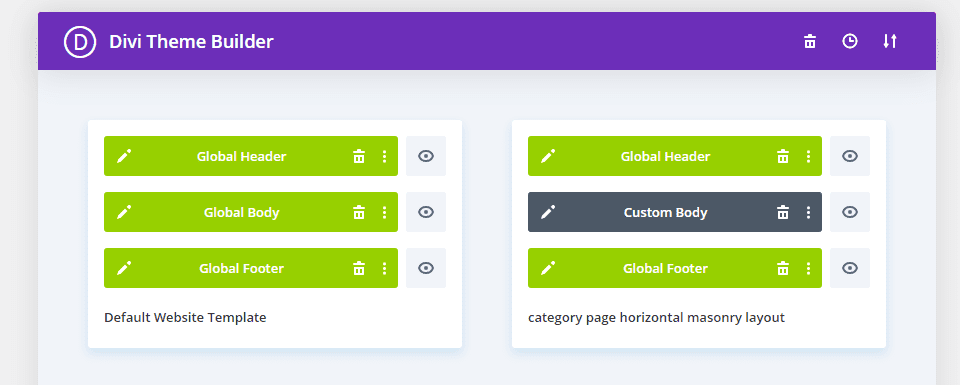Screen dimensions: 960x385
Task: Toggle Custom Body visibility eye icon
Action: pyautogui.click(x=850, y=212)
